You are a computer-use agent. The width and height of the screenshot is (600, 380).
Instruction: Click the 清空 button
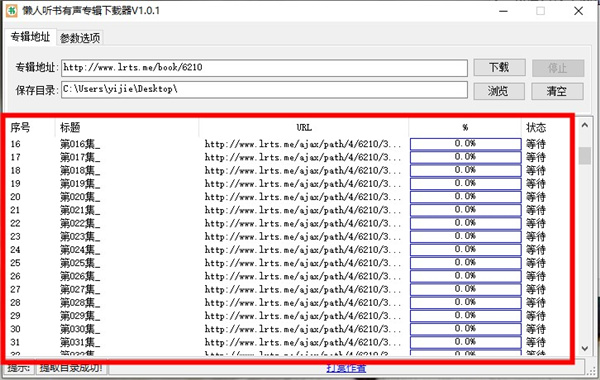pyautogui.click(x=557, y=91)
